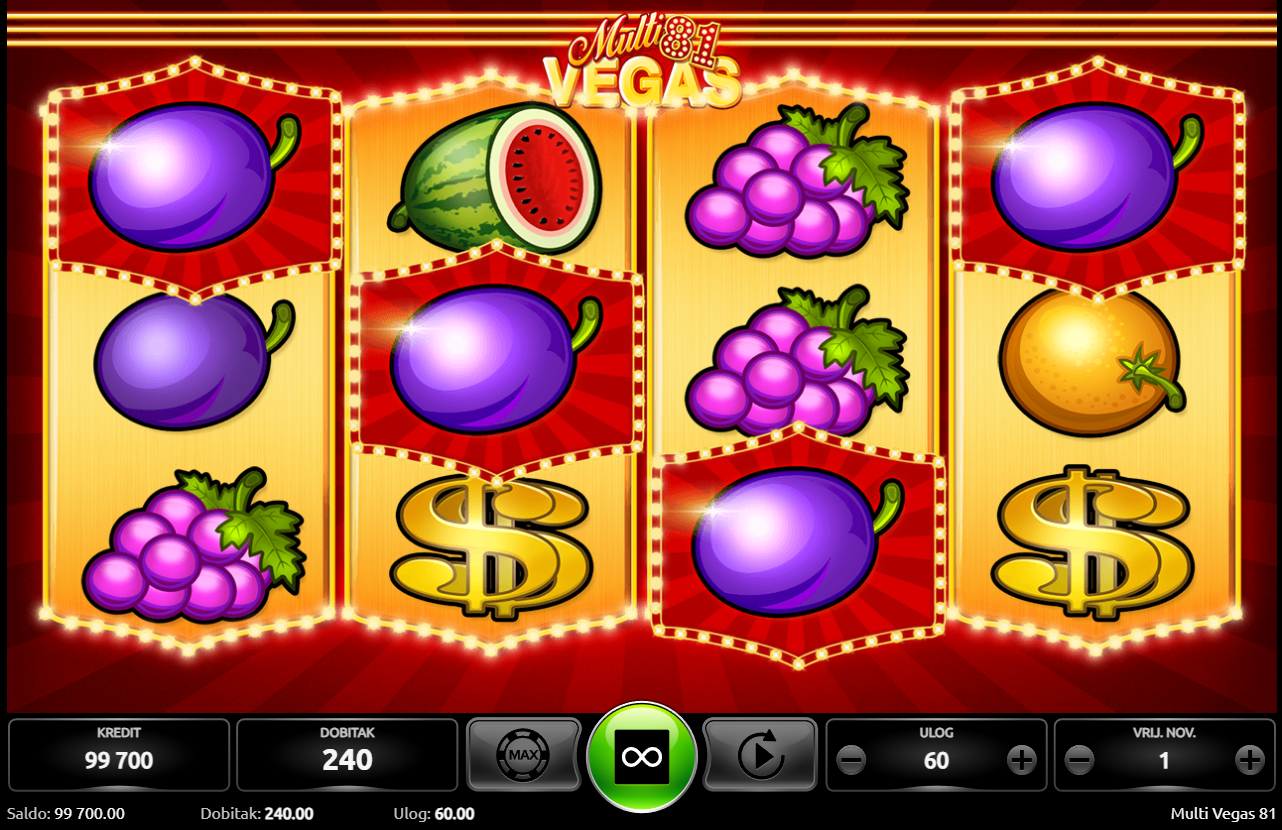Click the Multi 81 Vegas logo

(644, 62)
